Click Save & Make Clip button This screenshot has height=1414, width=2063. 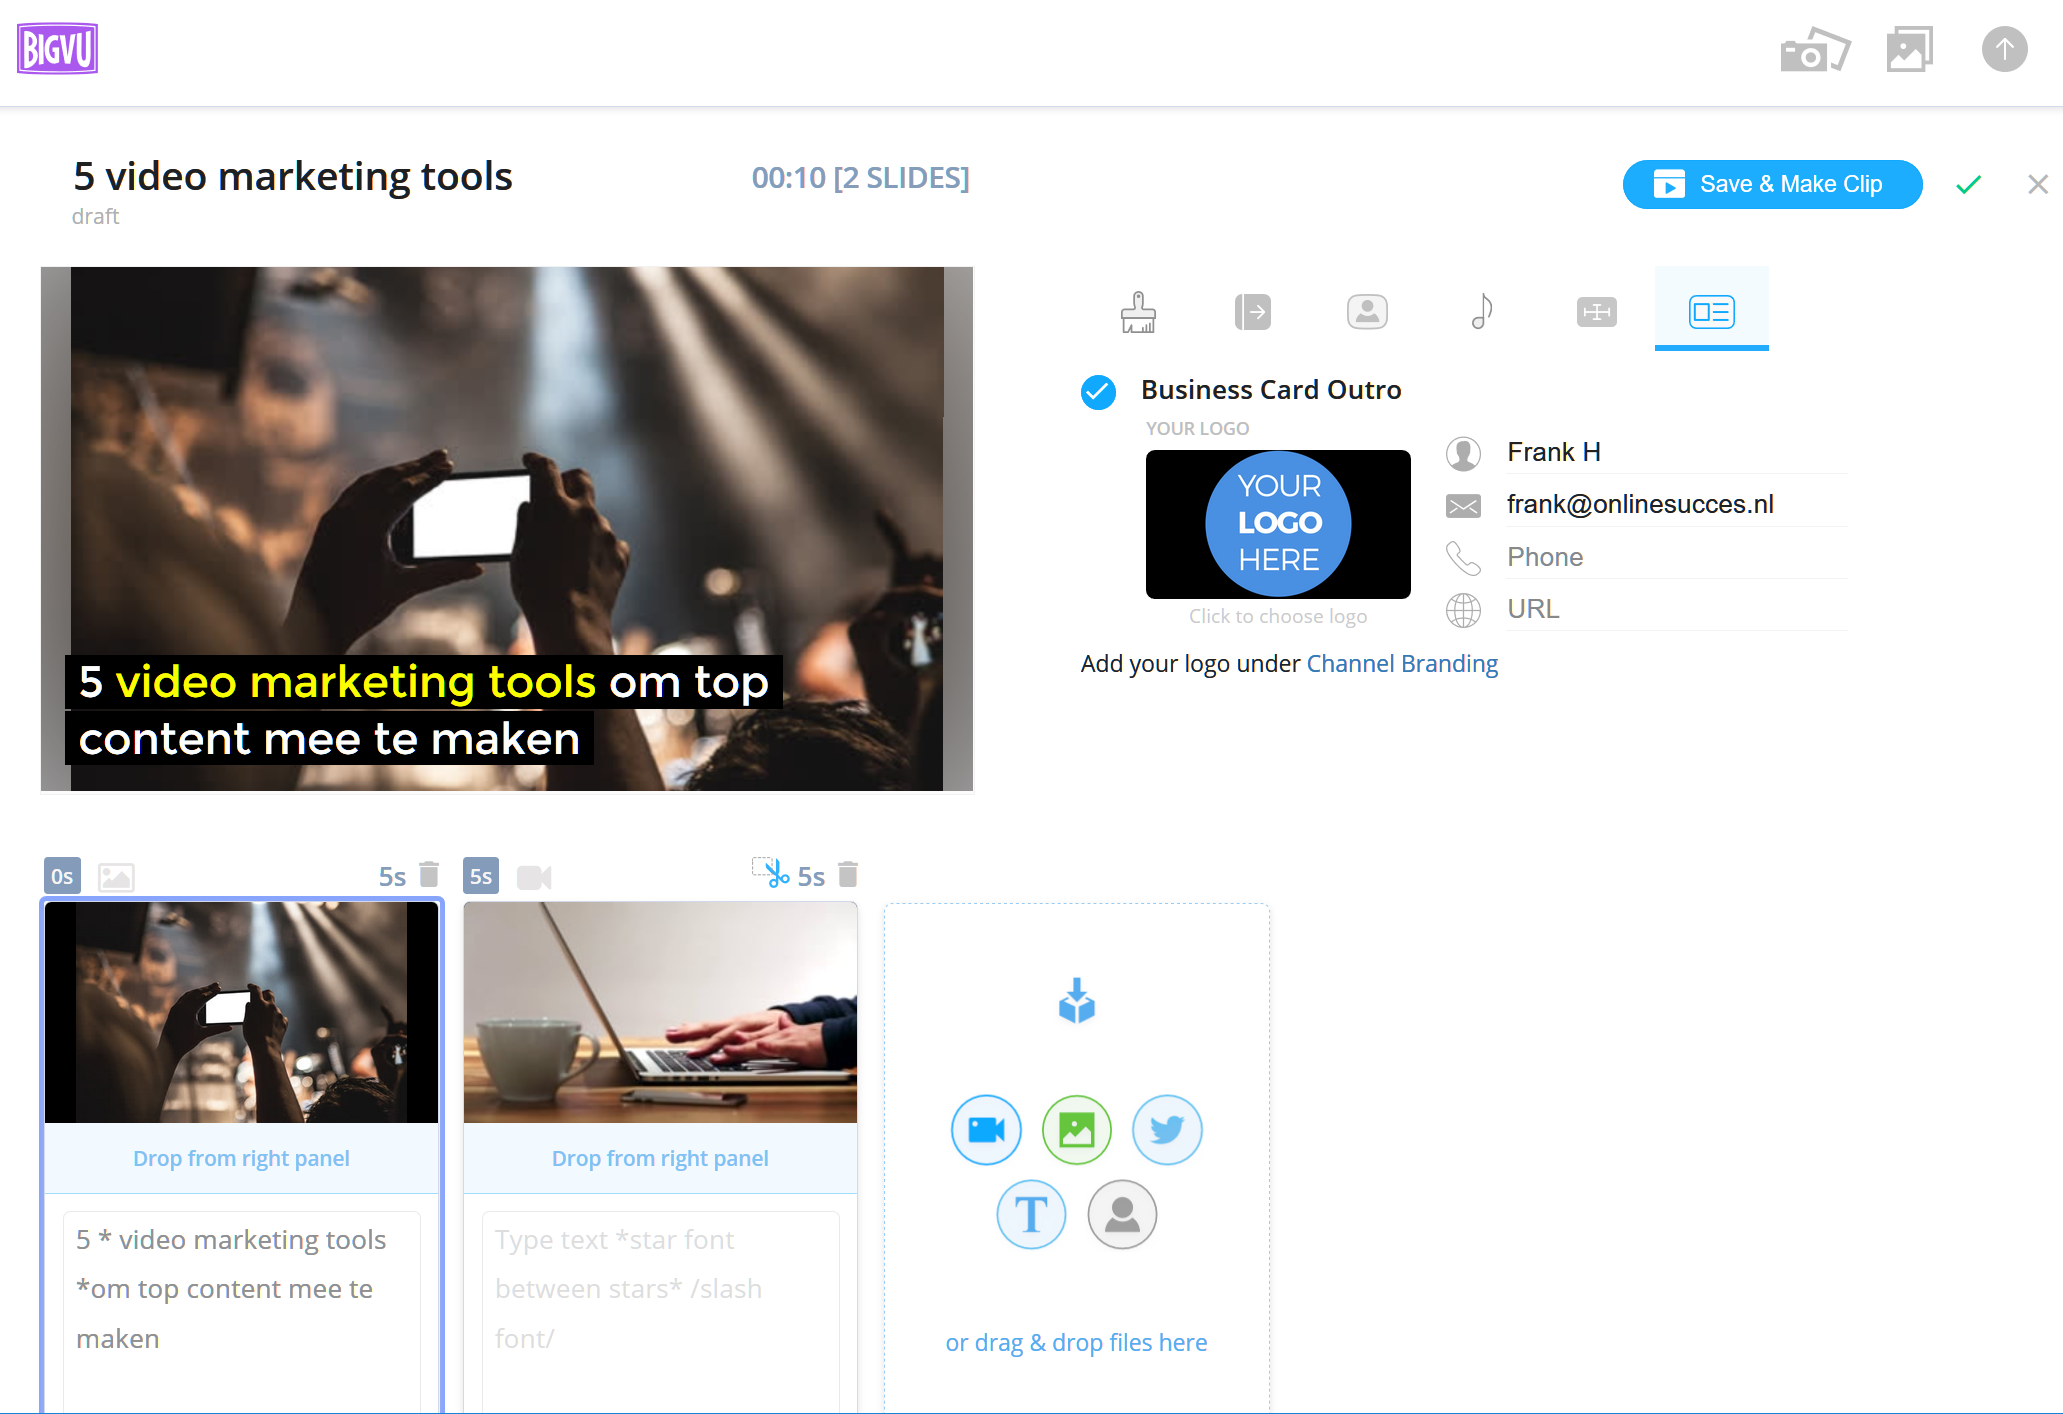(x=1772, y=185)
